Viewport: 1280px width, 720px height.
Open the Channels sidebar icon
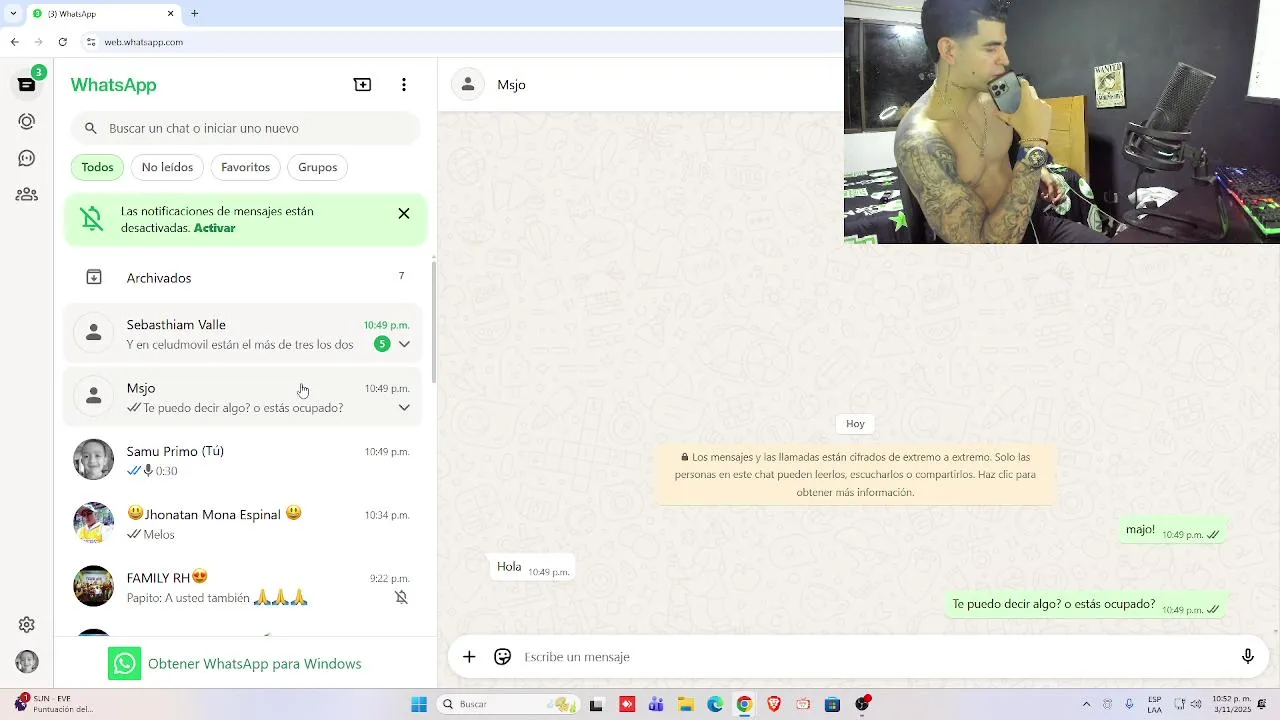pos(27,158)
